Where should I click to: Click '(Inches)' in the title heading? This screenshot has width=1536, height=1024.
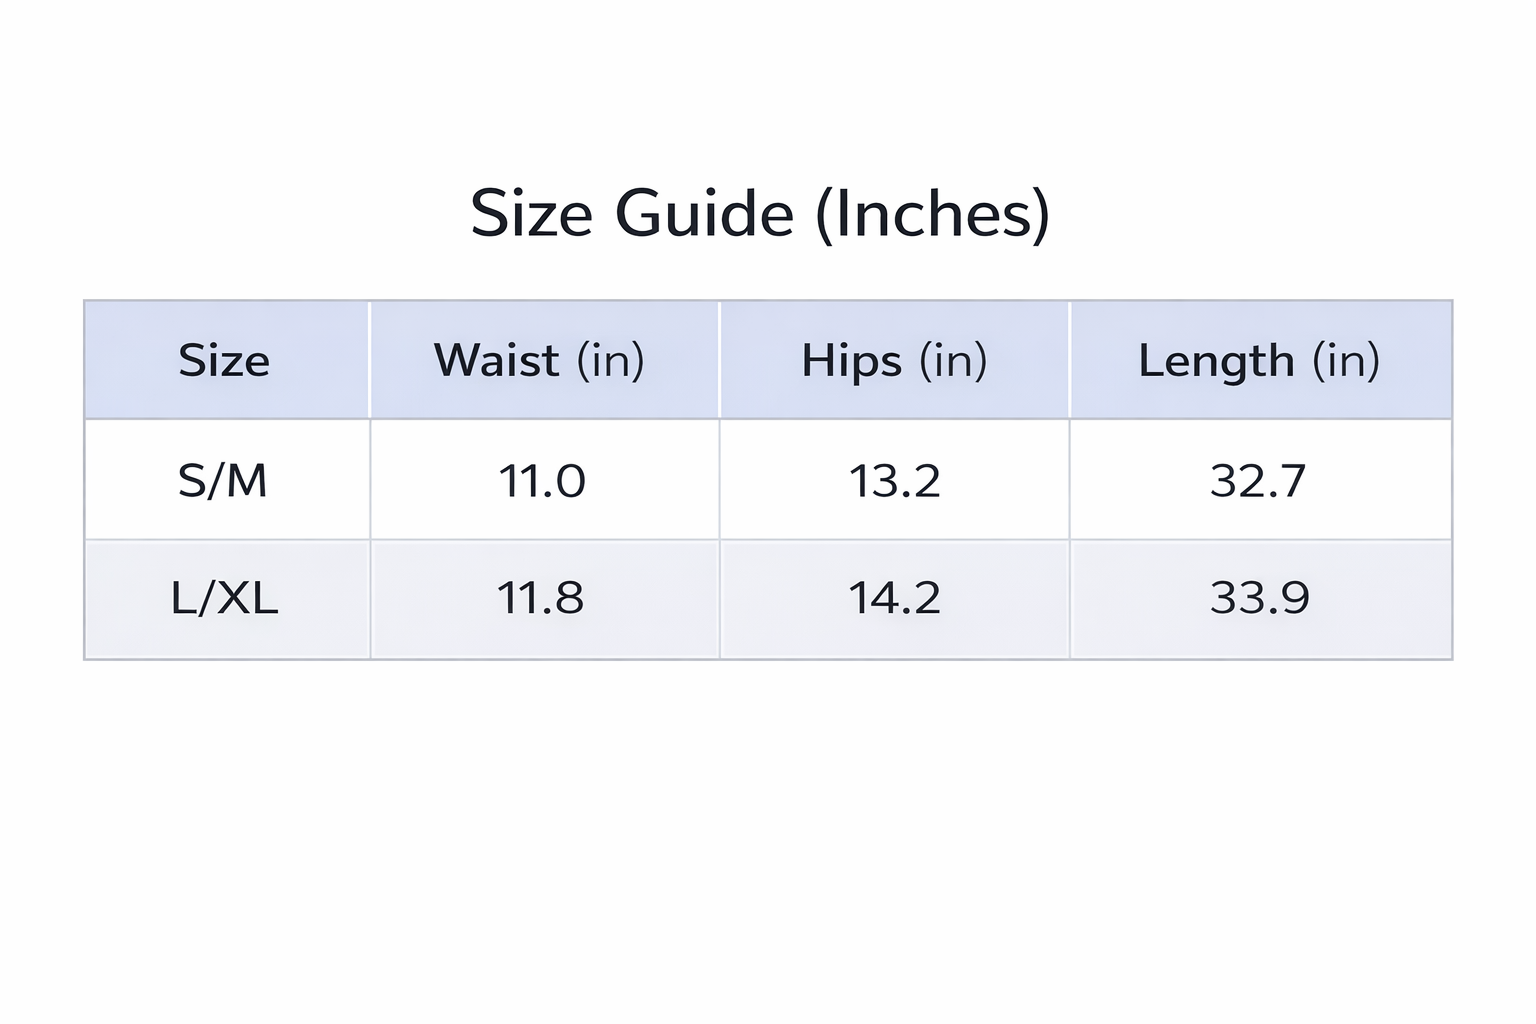click(932, 214)
